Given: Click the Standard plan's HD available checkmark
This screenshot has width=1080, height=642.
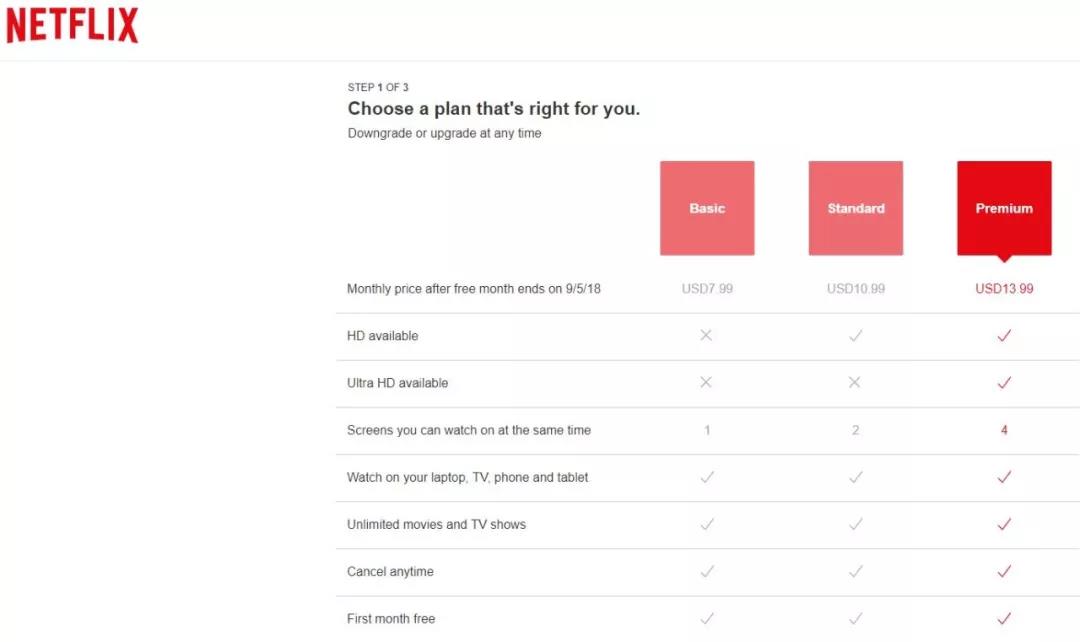Looking at the screenshot, I should [x=855, y=335].
